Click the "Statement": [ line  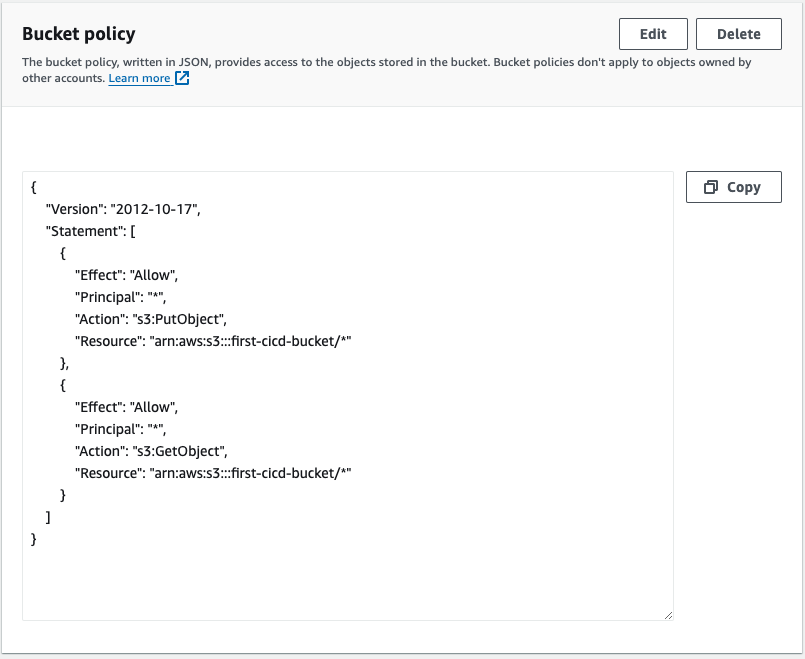tap(91, 231)
